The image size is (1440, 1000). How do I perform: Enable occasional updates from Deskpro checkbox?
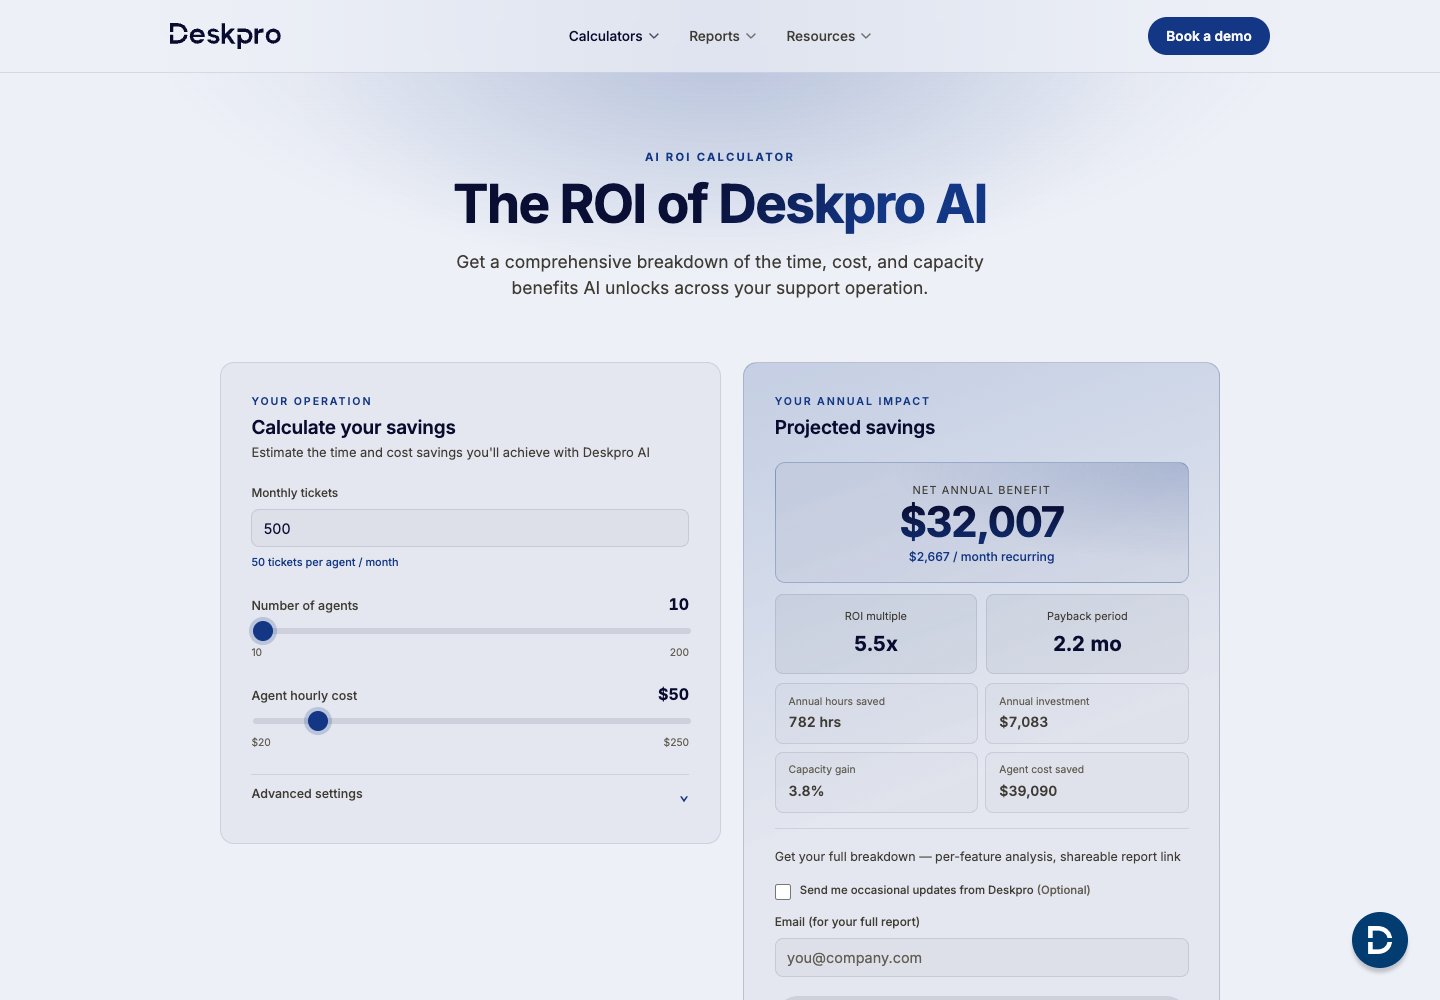783,891
